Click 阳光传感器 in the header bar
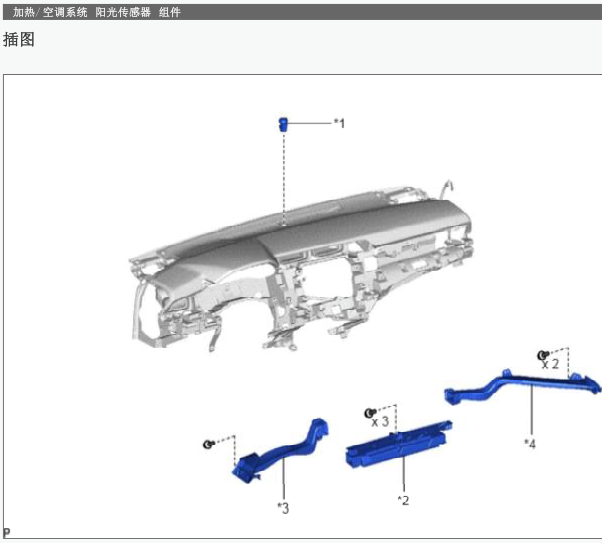The image size is (602, 543). click(x=123, y=12)
